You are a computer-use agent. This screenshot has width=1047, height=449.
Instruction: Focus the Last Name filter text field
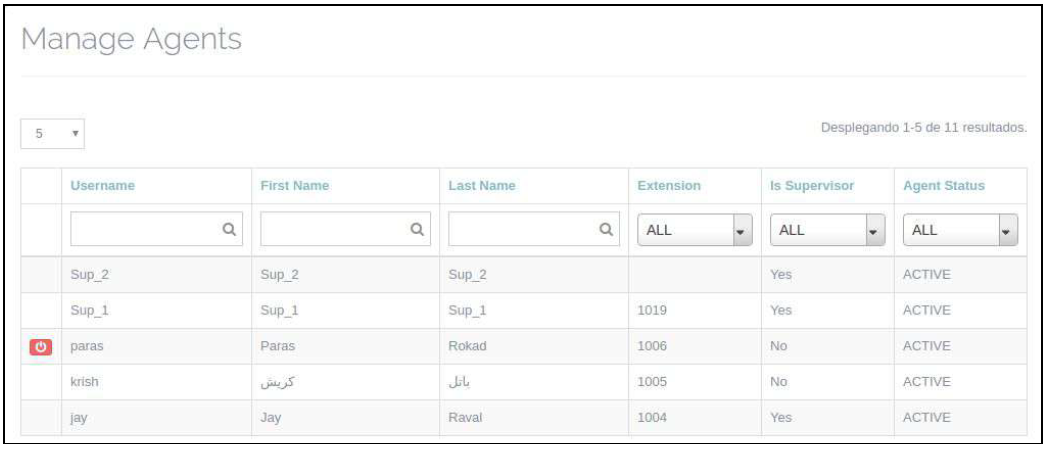522,230
